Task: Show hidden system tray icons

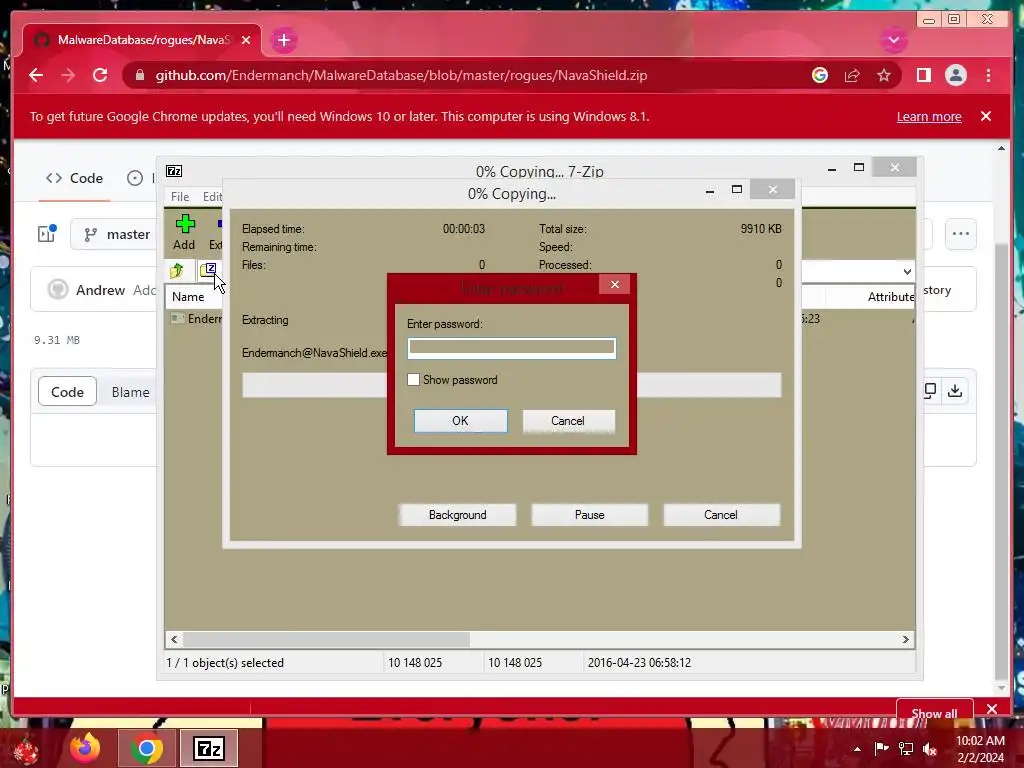Action: point(857,749)
